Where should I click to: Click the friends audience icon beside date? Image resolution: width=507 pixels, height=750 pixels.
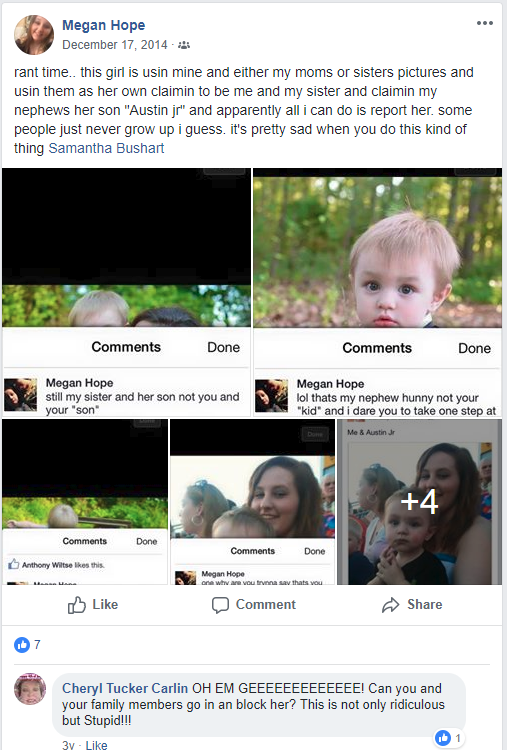coord(184,45)
